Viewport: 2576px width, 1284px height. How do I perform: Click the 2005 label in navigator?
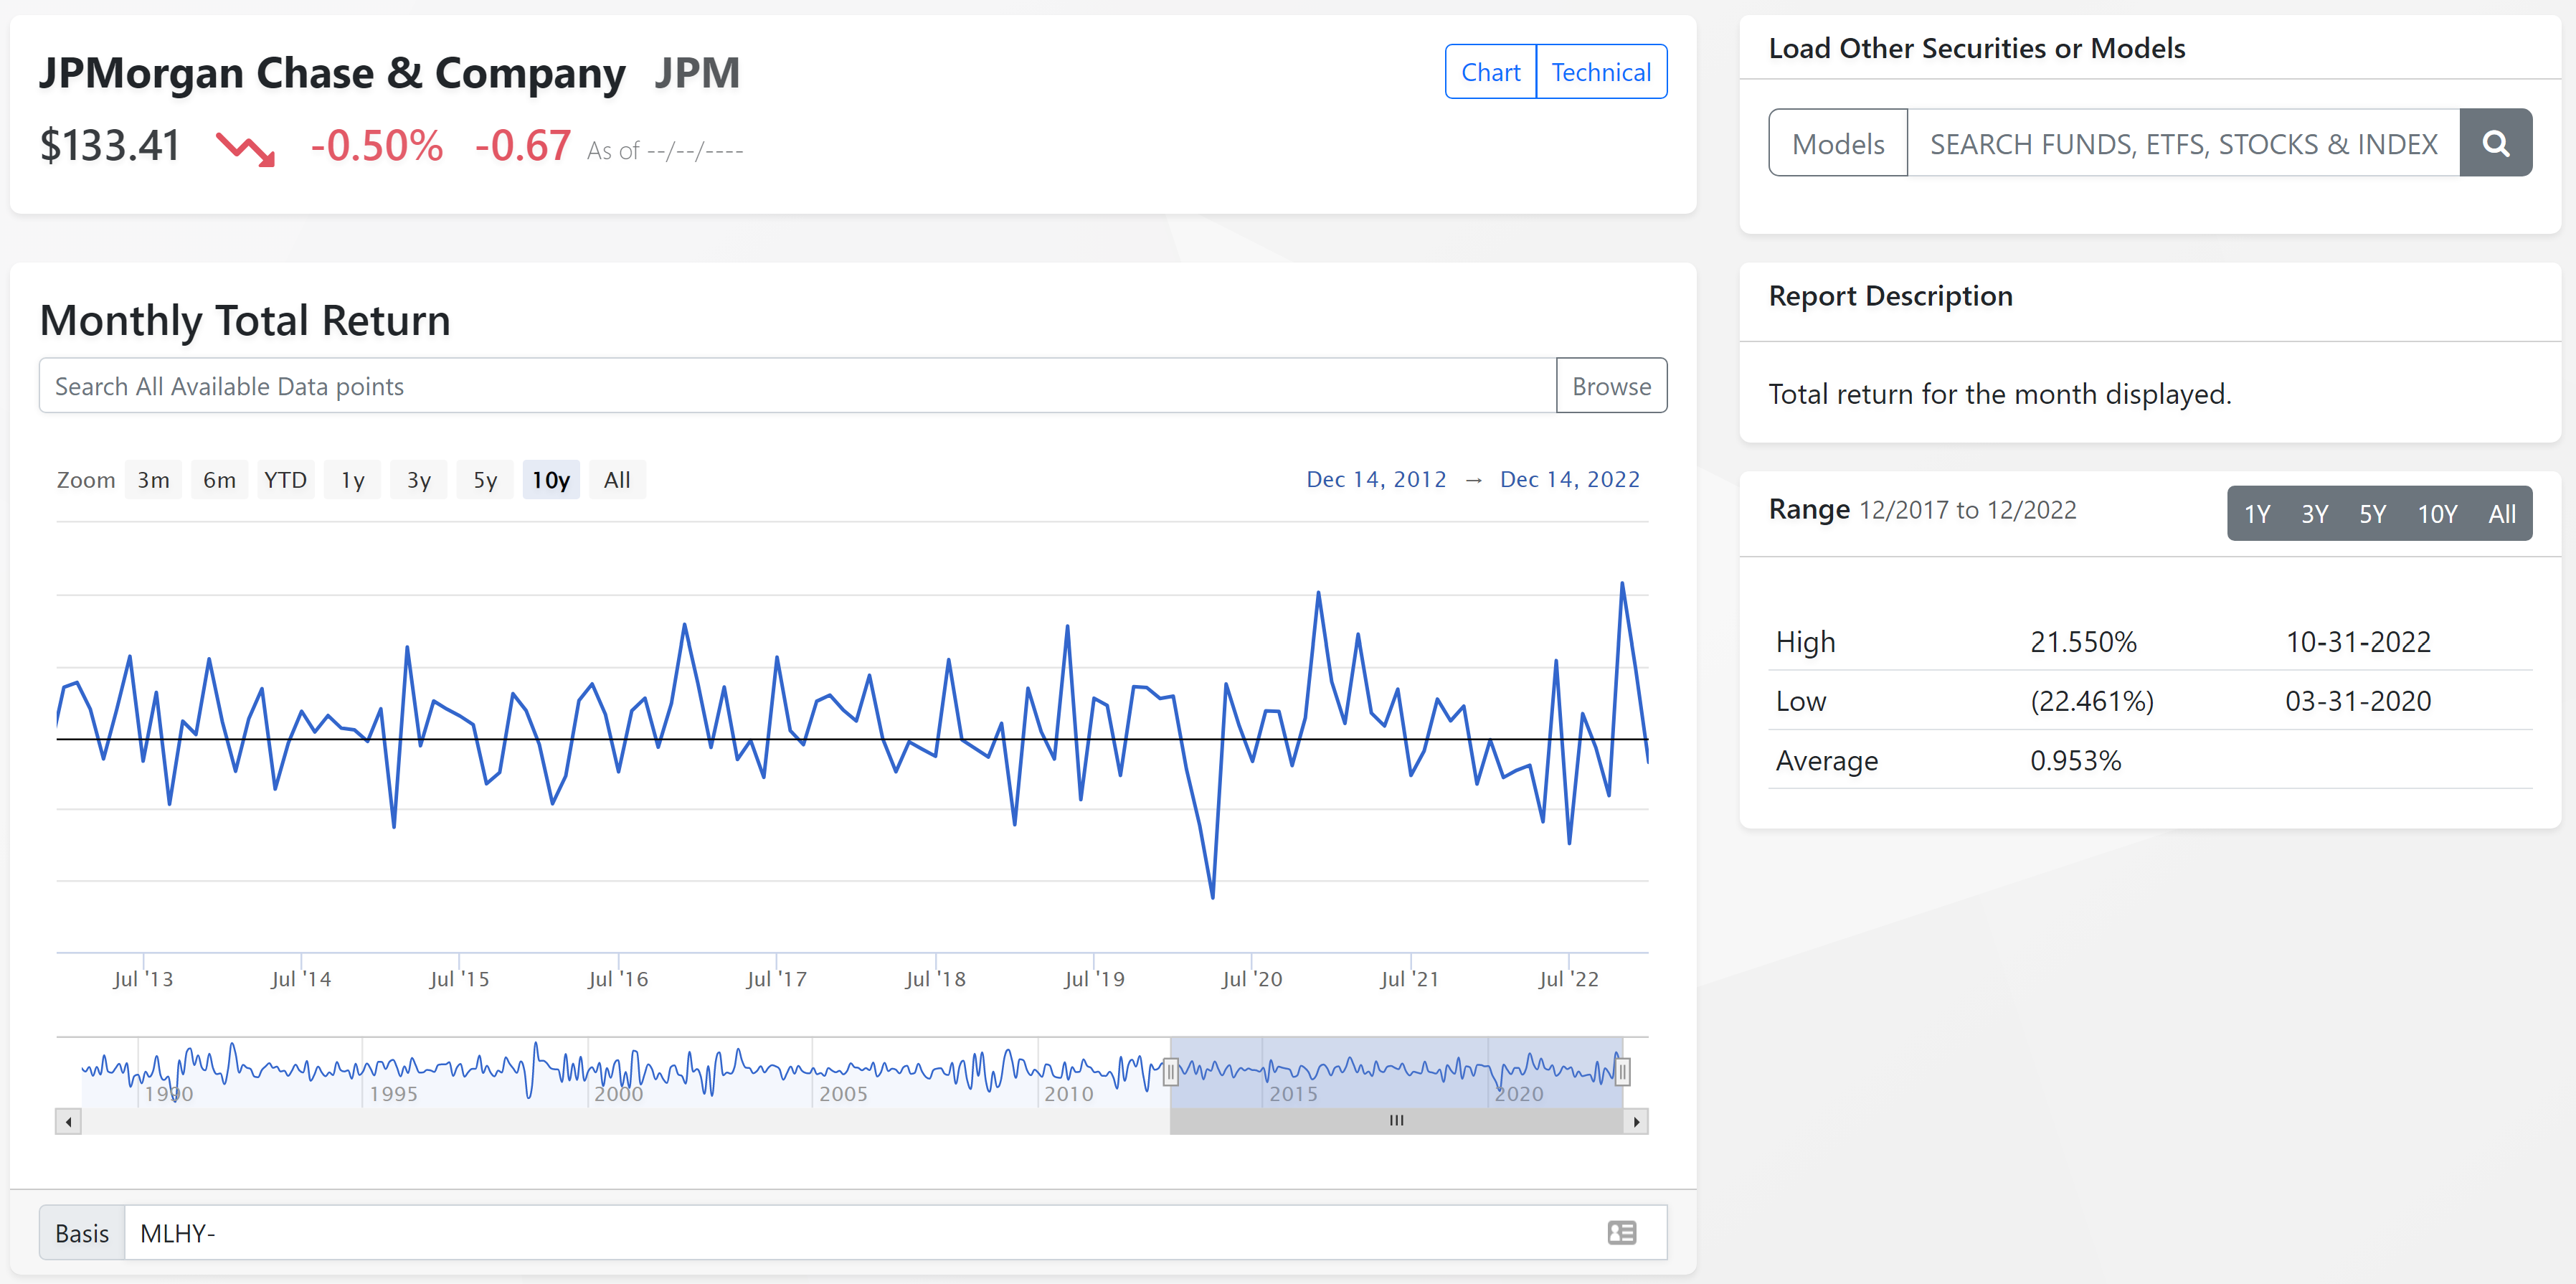coord(843,1094)
